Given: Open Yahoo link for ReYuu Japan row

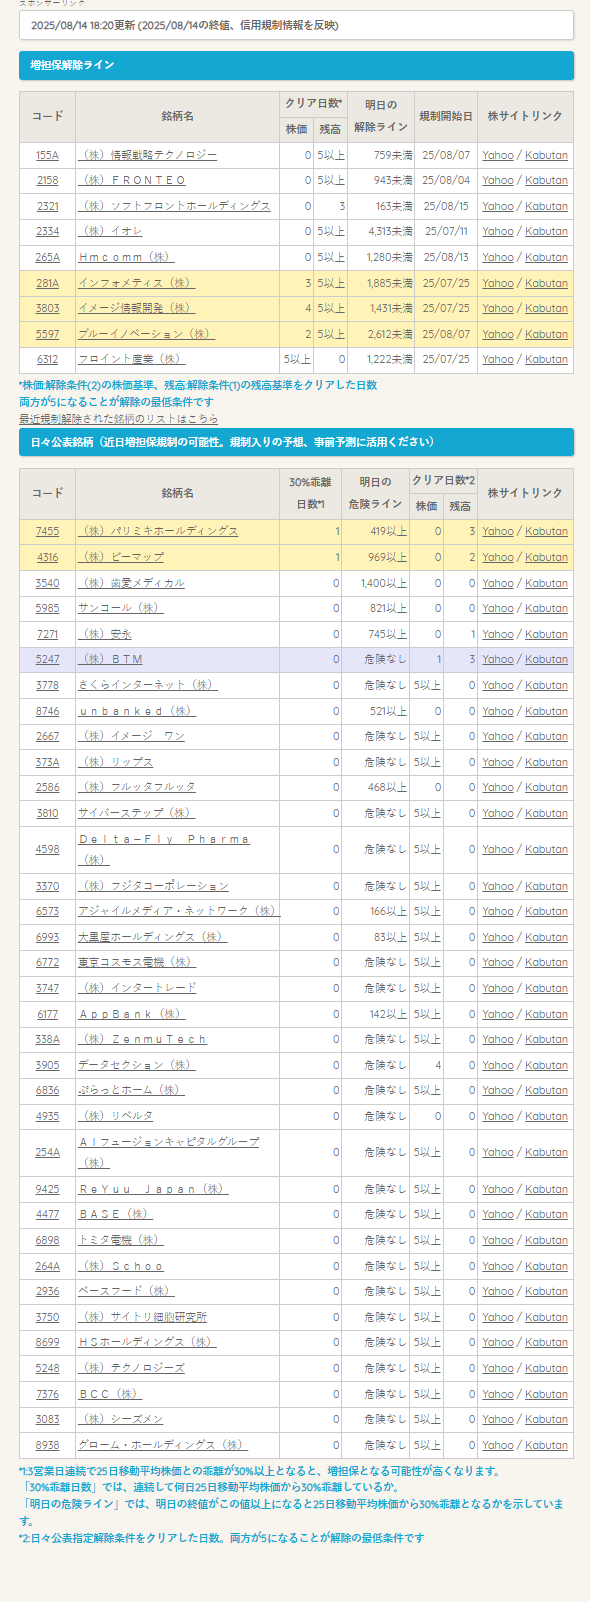Looking at the screenshot, I should coord(498,1190).
